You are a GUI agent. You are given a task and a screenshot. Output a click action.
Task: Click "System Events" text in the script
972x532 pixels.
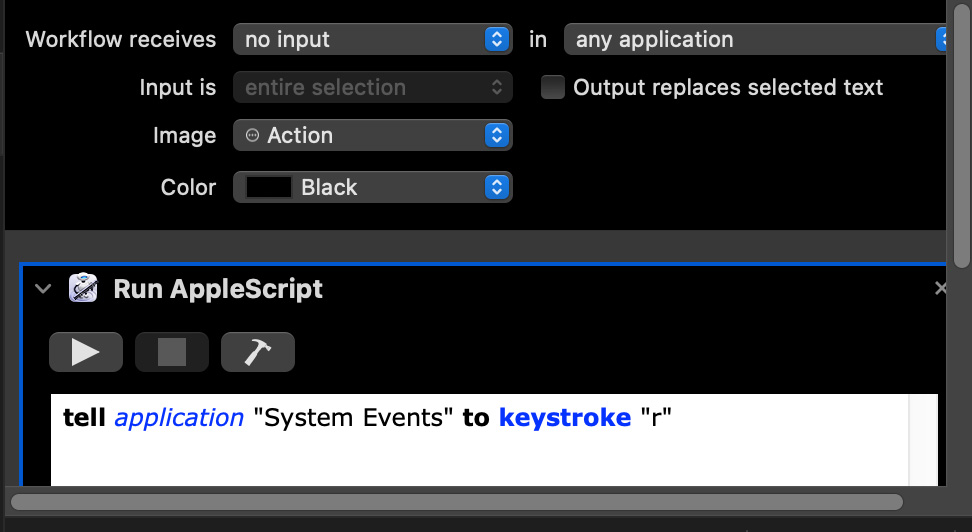(x=353, y=418)
